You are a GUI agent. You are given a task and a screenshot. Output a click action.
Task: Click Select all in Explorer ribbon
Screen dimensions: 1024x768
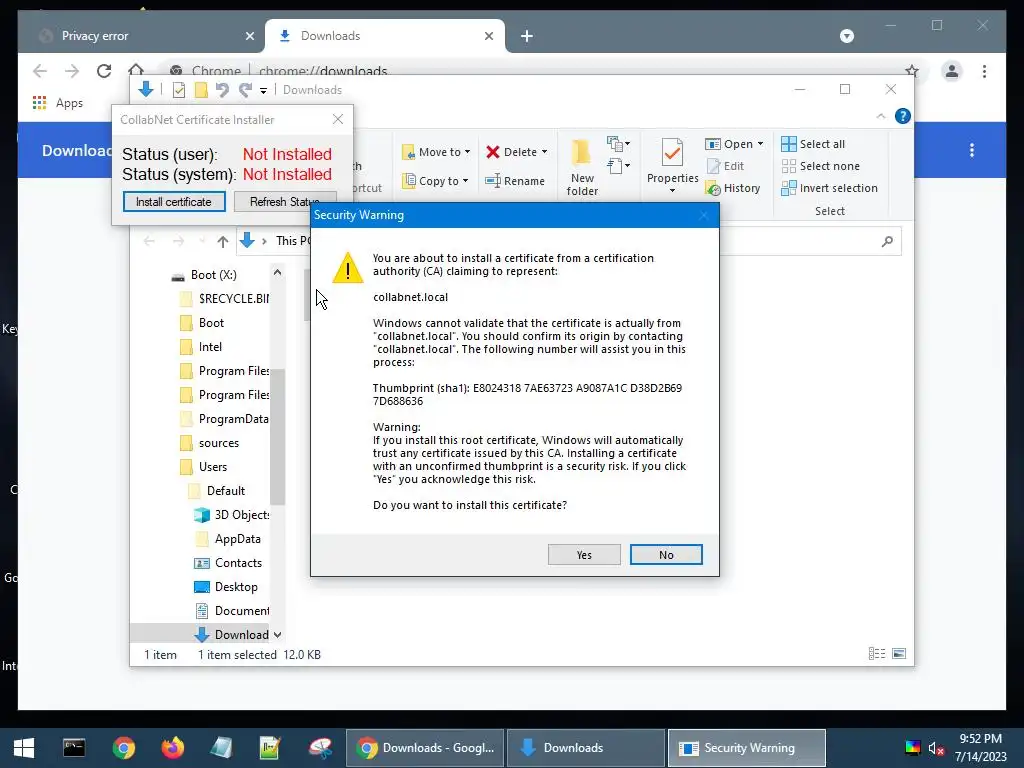(813, 144)
